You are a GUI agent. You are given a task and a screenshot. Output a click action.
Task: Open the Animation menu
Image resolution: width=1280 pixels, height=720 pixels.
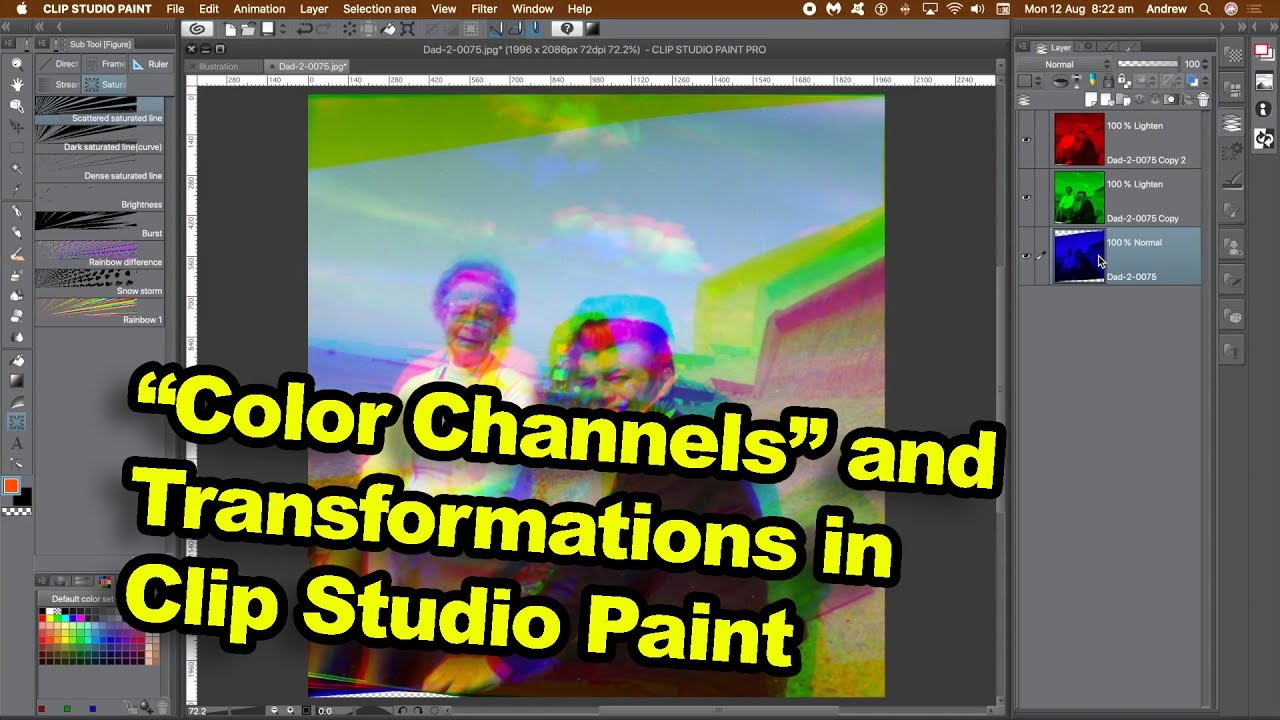(x=259, y=9)
